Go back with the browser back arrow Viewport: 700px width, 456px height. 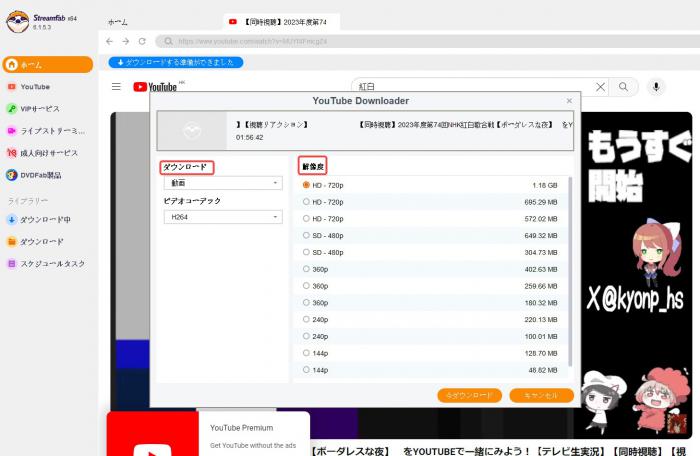tap(109, 41)
